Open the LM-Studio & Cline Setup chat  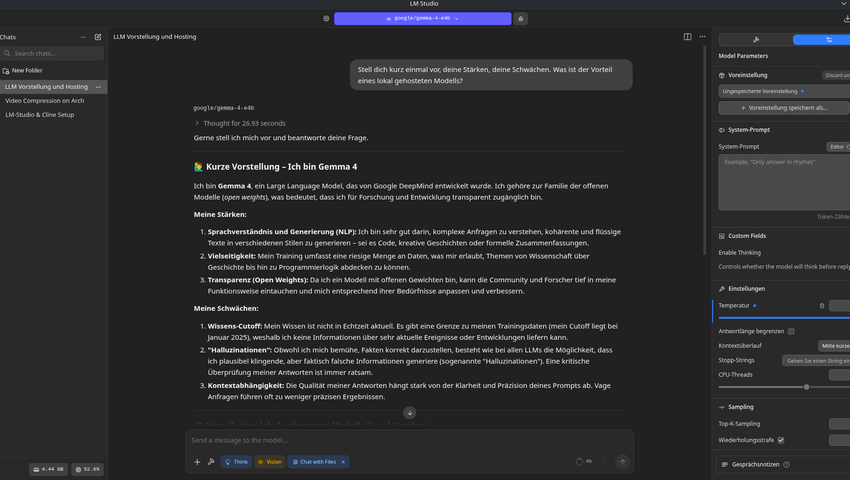(40, 115)
